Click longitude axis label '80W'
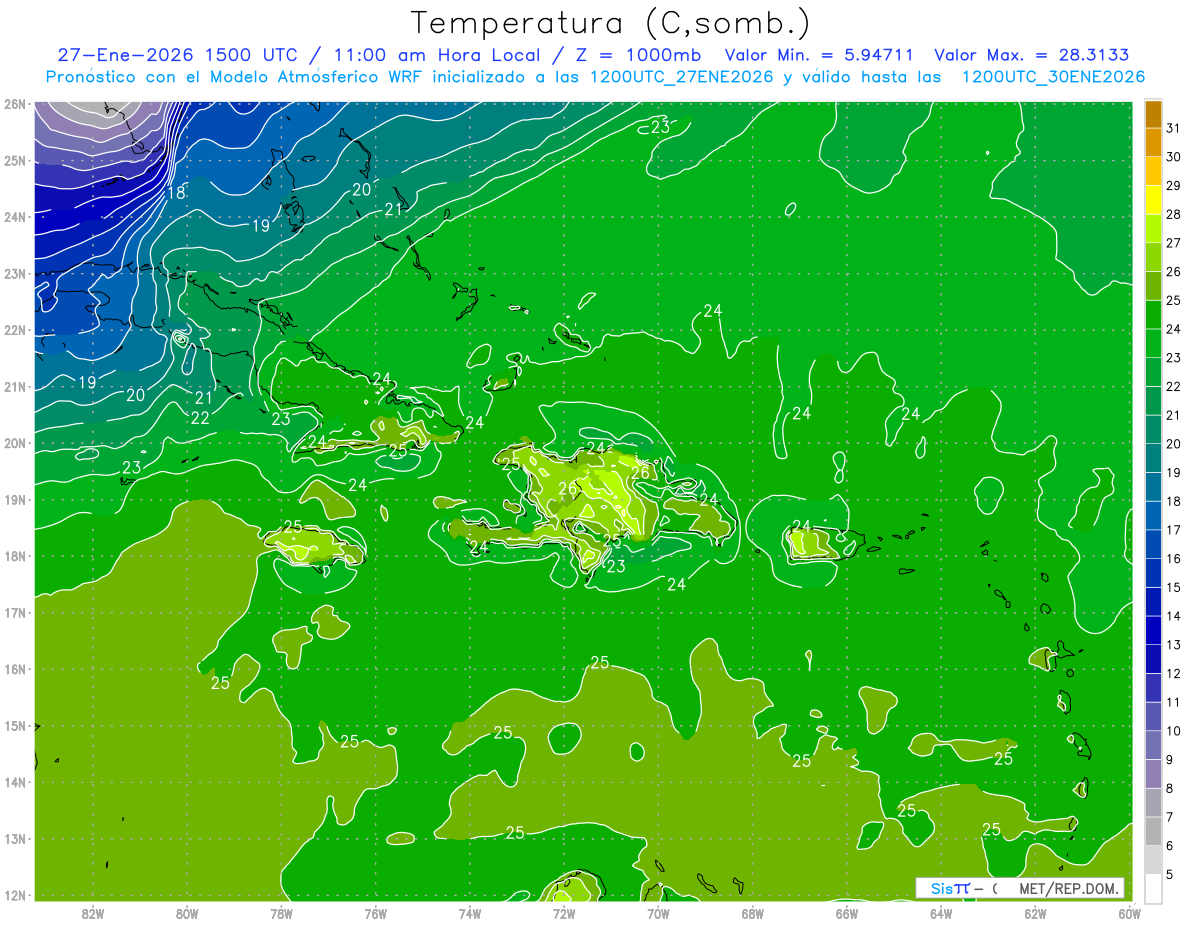1200x927 pixels. pyautogui.click(x=187, y=913)
